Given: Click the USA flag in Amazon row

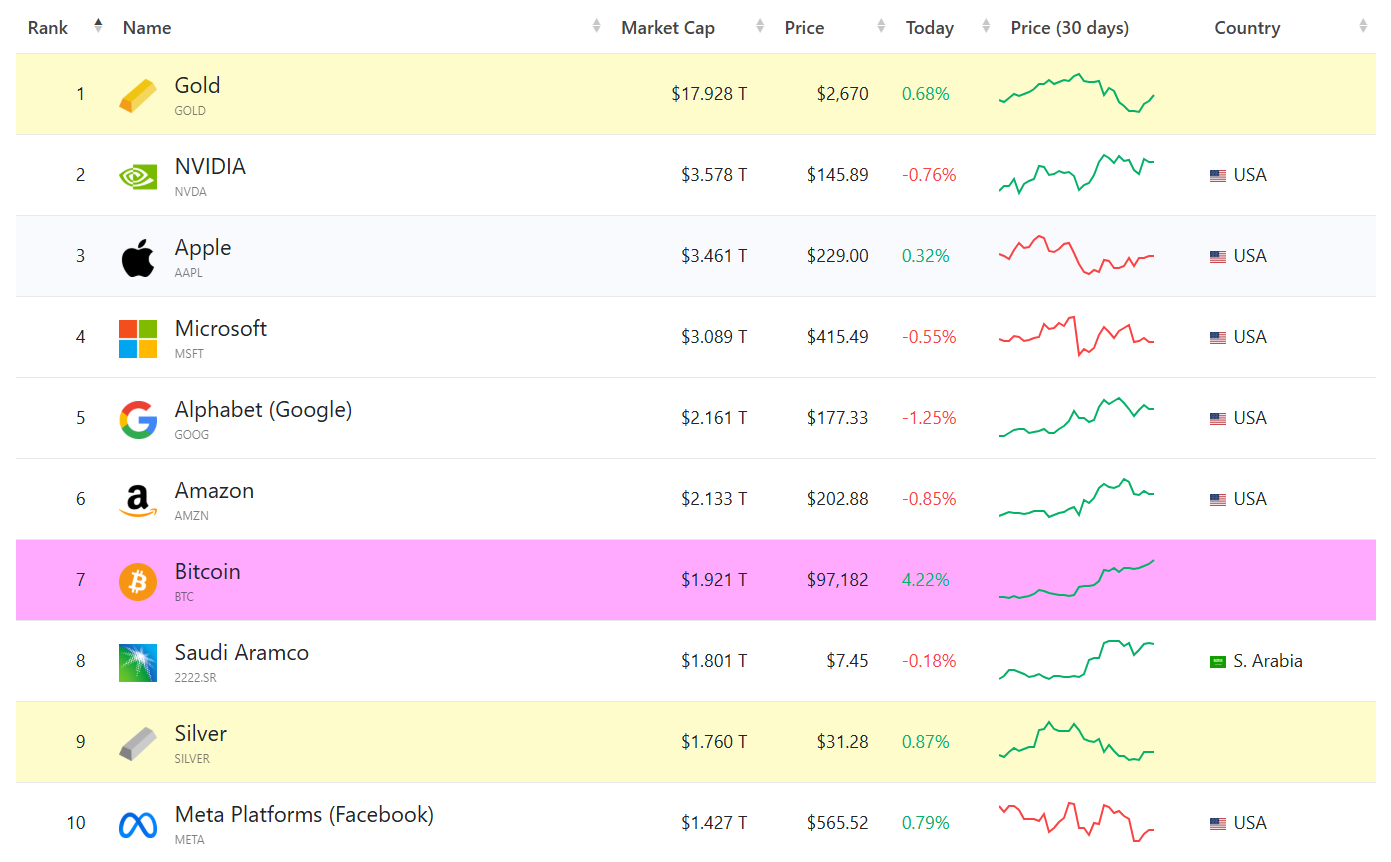Looking at the screenshot, I should click(x=1218, y=500).
